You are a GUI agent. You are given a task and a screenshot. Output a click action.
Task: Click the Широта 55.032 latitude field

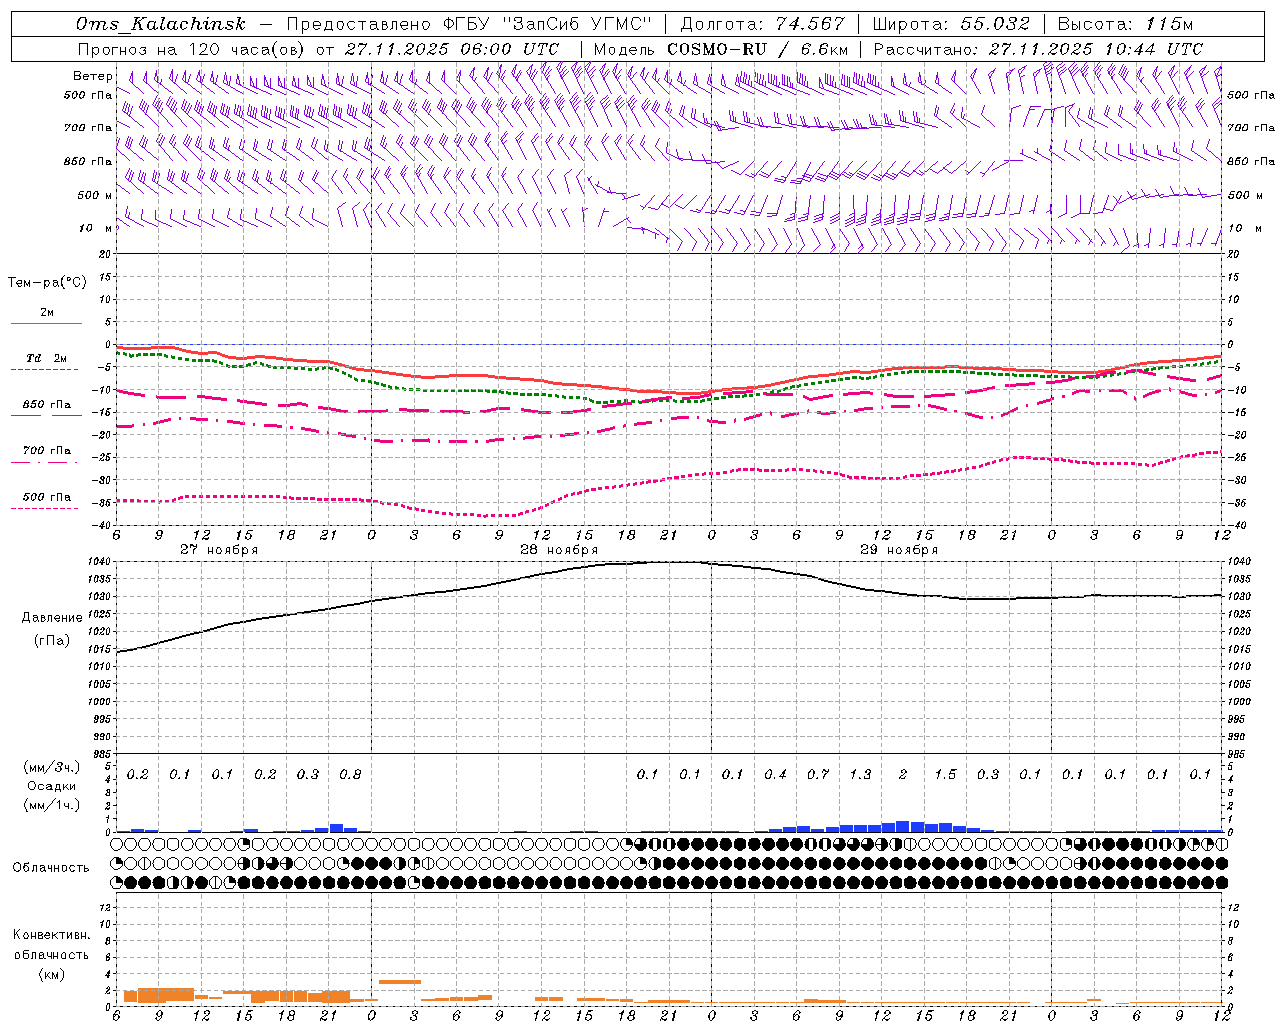(x=951, y=24)
